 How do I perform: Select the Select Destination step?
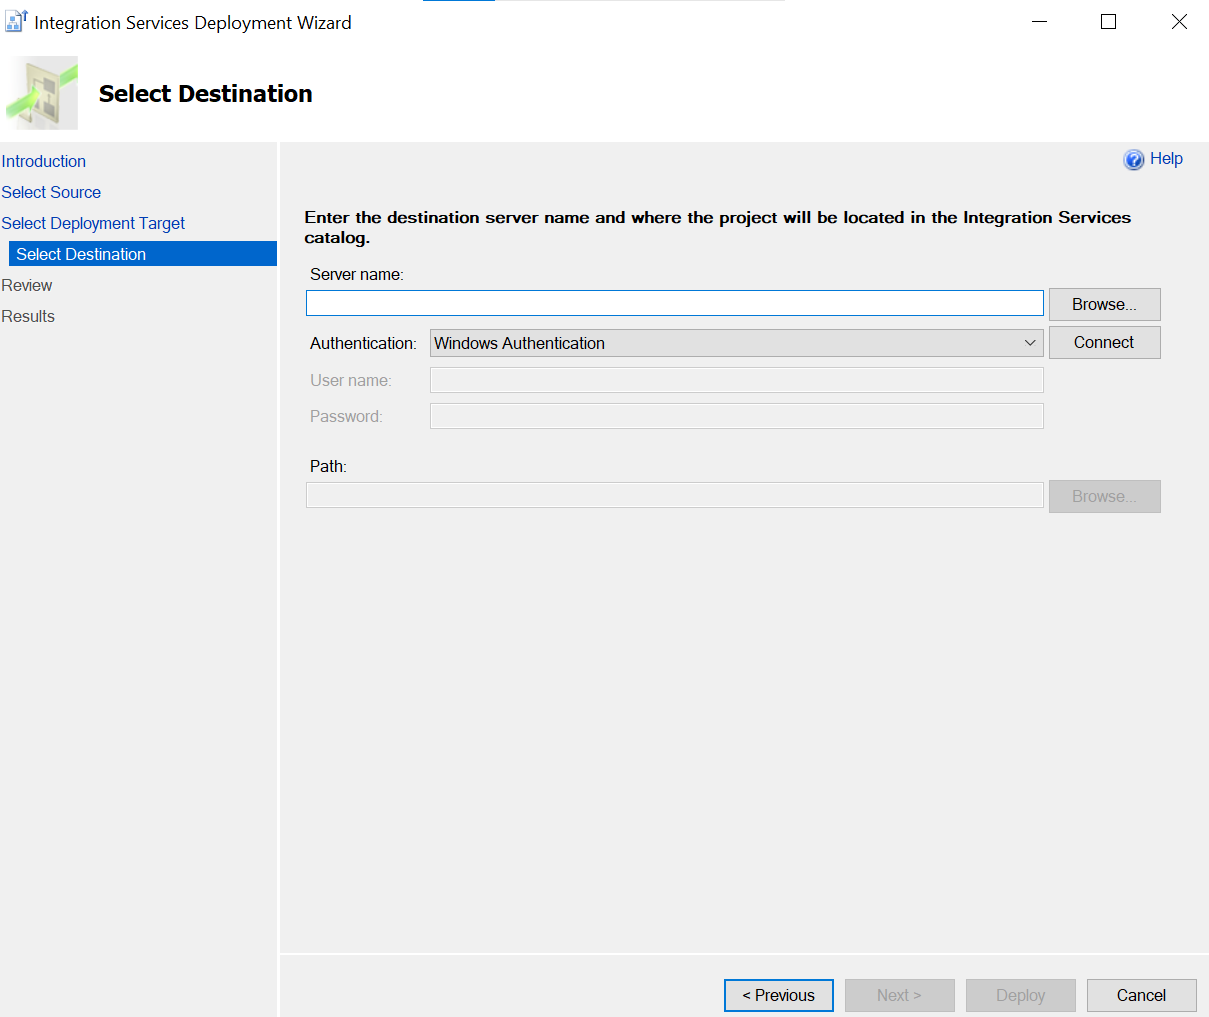coord(143,254)
